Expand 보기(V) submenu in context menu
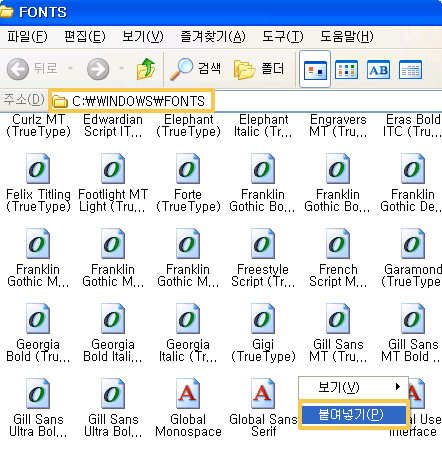The width and height of the screenshot is (442, 452). coord(353,387)
